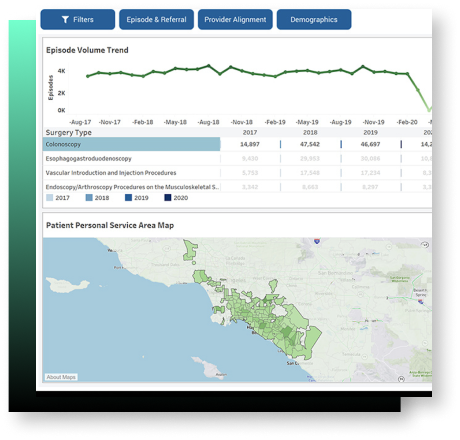Open the Demographics view
460x440 pixels.
(x=314, y=20)
